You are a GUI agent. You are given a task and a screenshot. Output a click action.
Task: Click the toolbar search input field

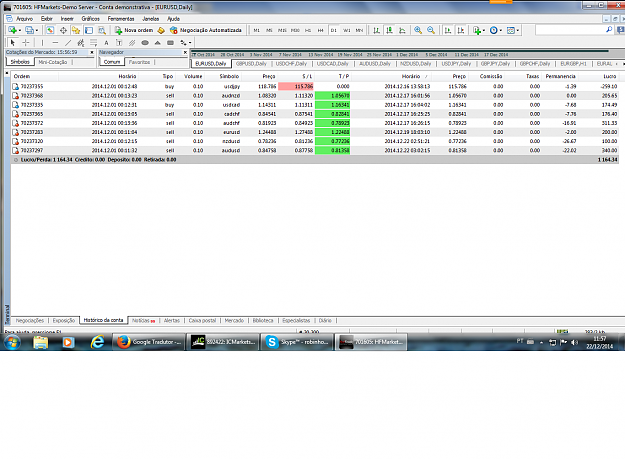570,30
